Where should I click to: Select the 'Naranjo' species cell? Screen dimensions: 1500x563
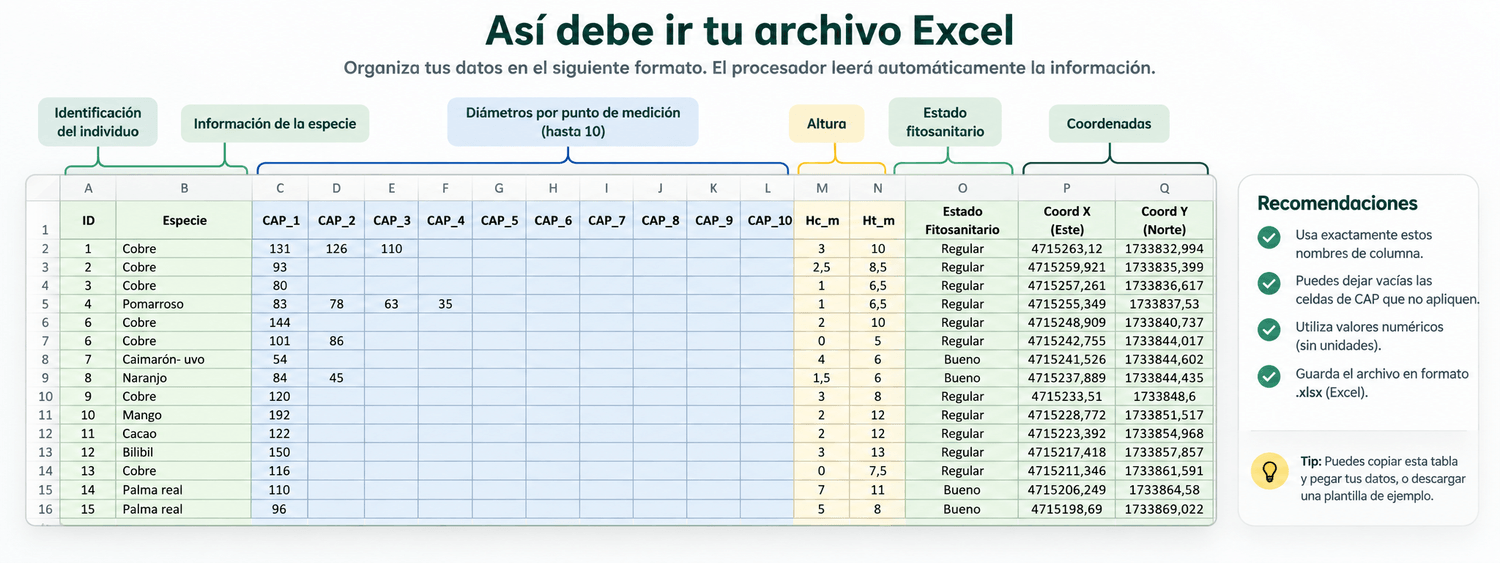coord(184,378)
